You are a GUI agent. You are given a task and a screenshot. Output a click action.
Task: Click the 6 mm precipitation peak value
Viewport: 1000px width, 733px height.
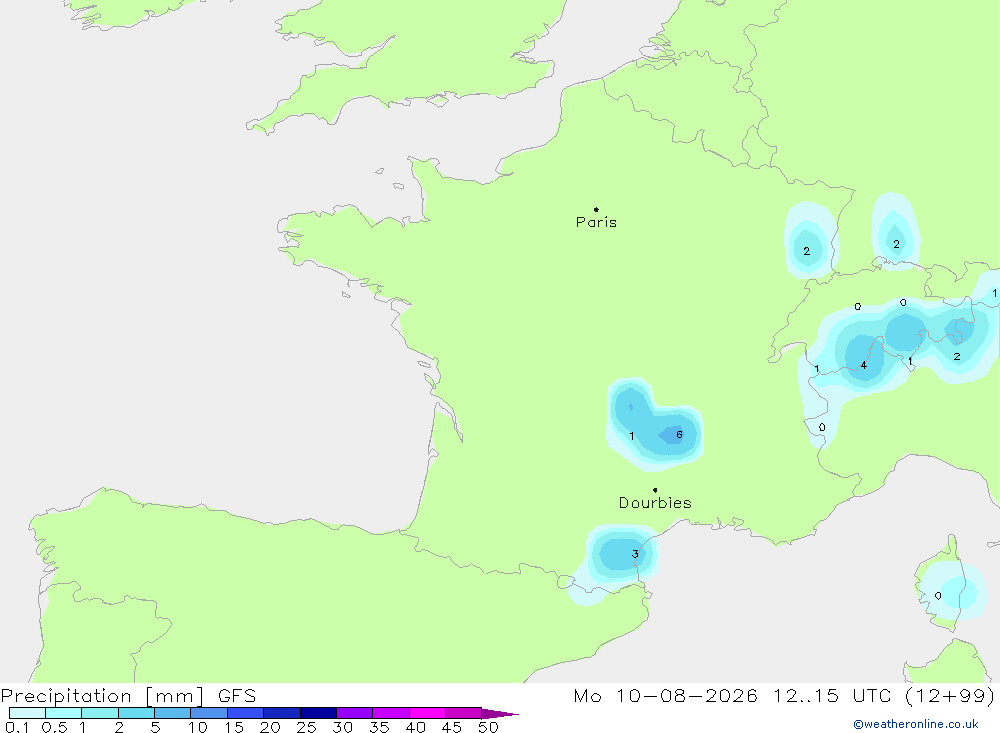(679, 434)
